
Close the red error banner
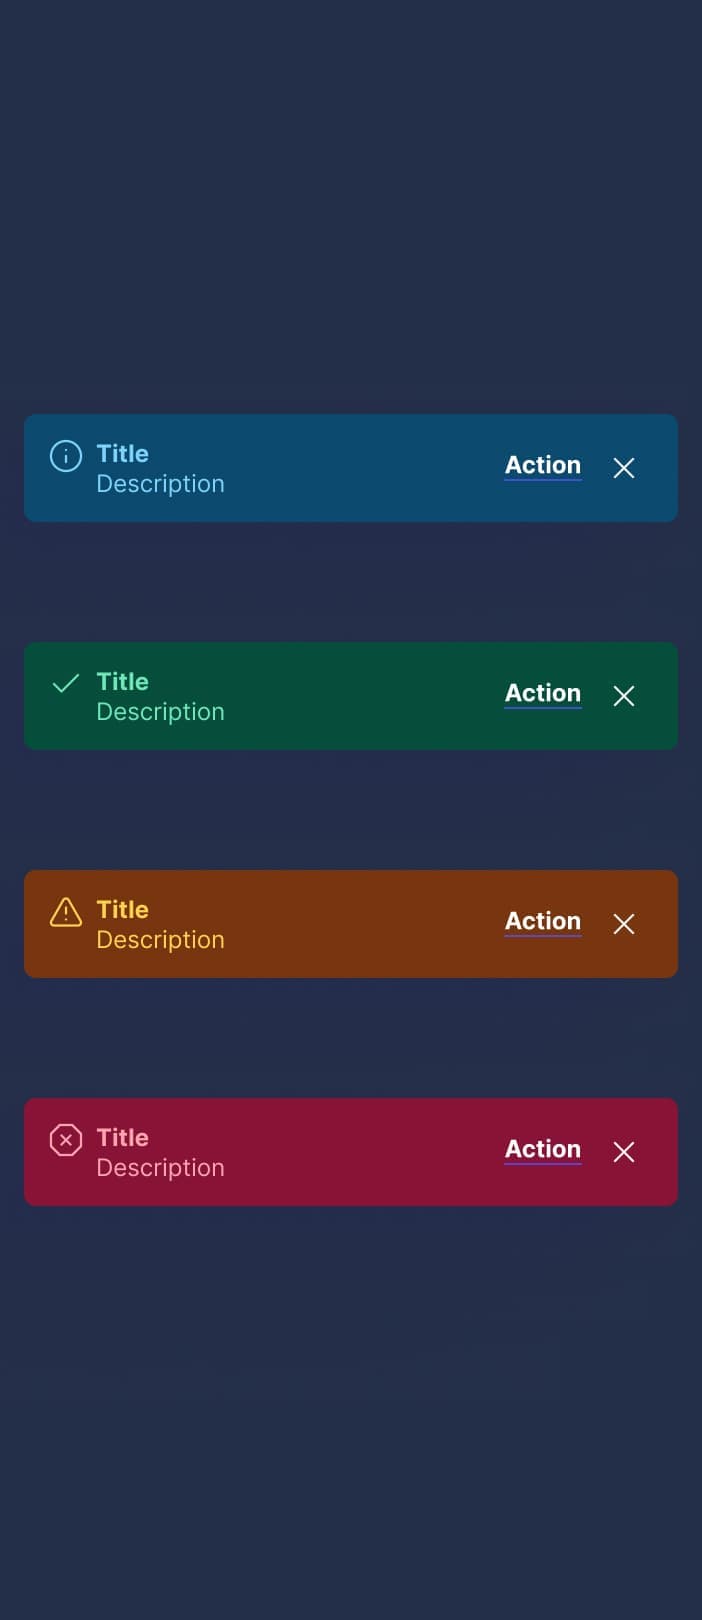[x=624, y=1152]
